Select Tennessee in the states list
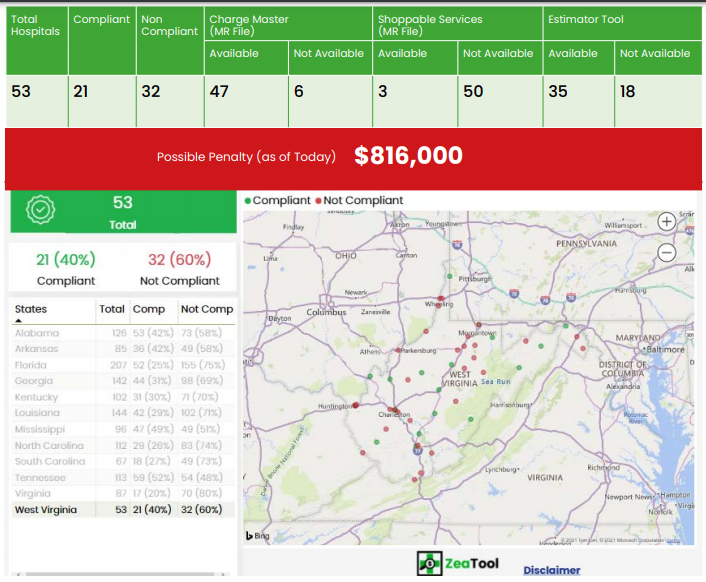The width and height of the screenshot is (706, 582). click(40, 477)
